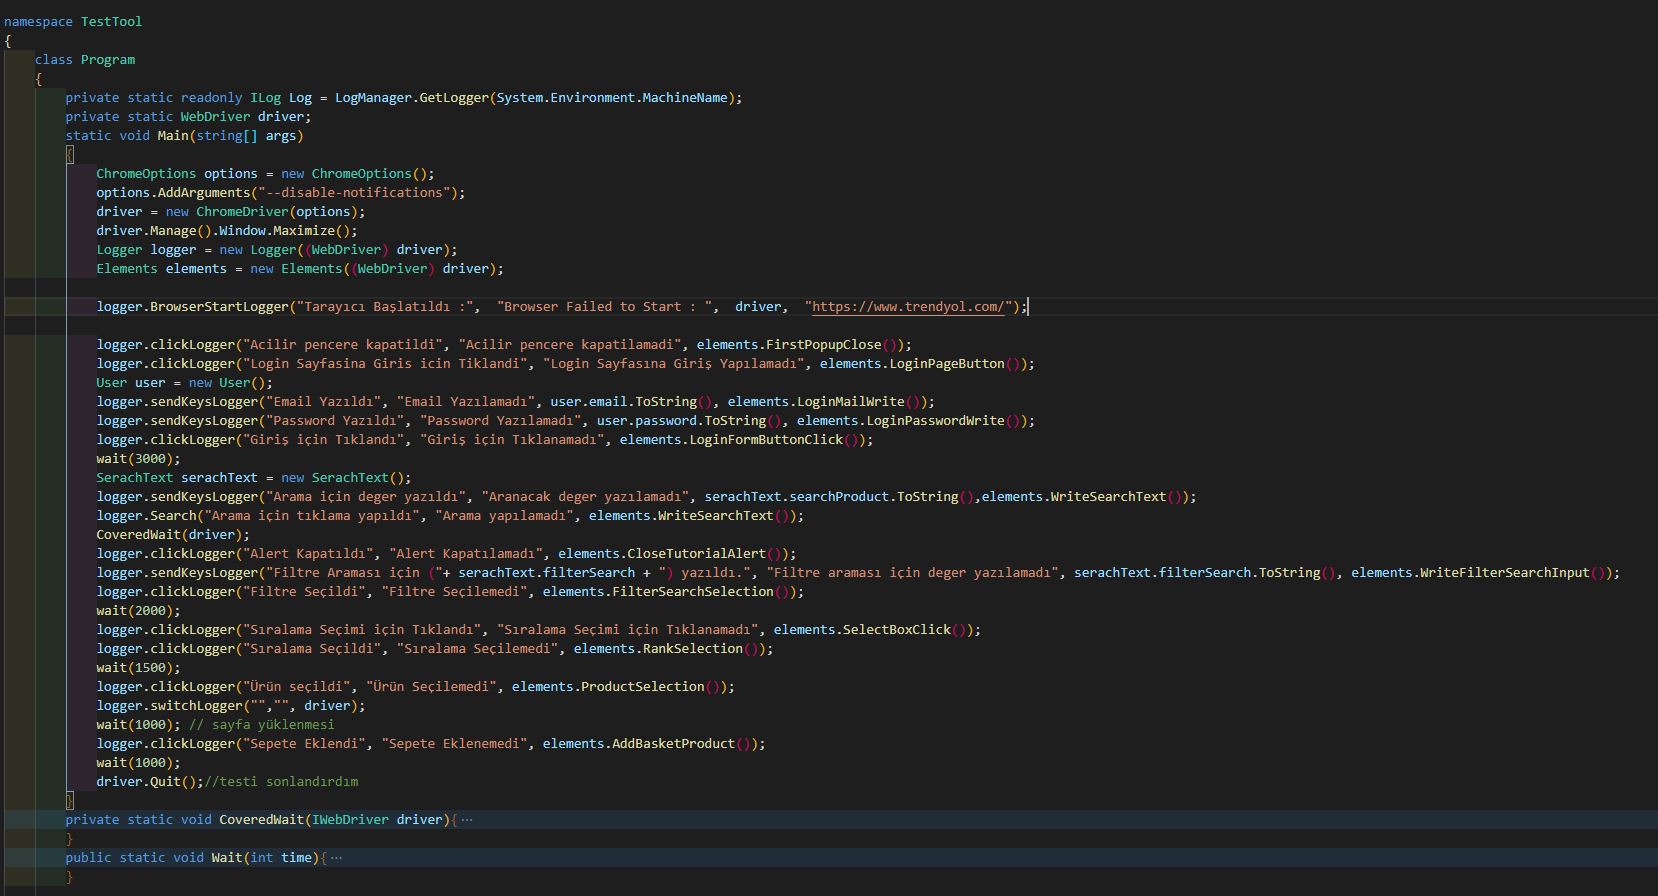Click the BrowserStartLogger method name

pos(219,307)
